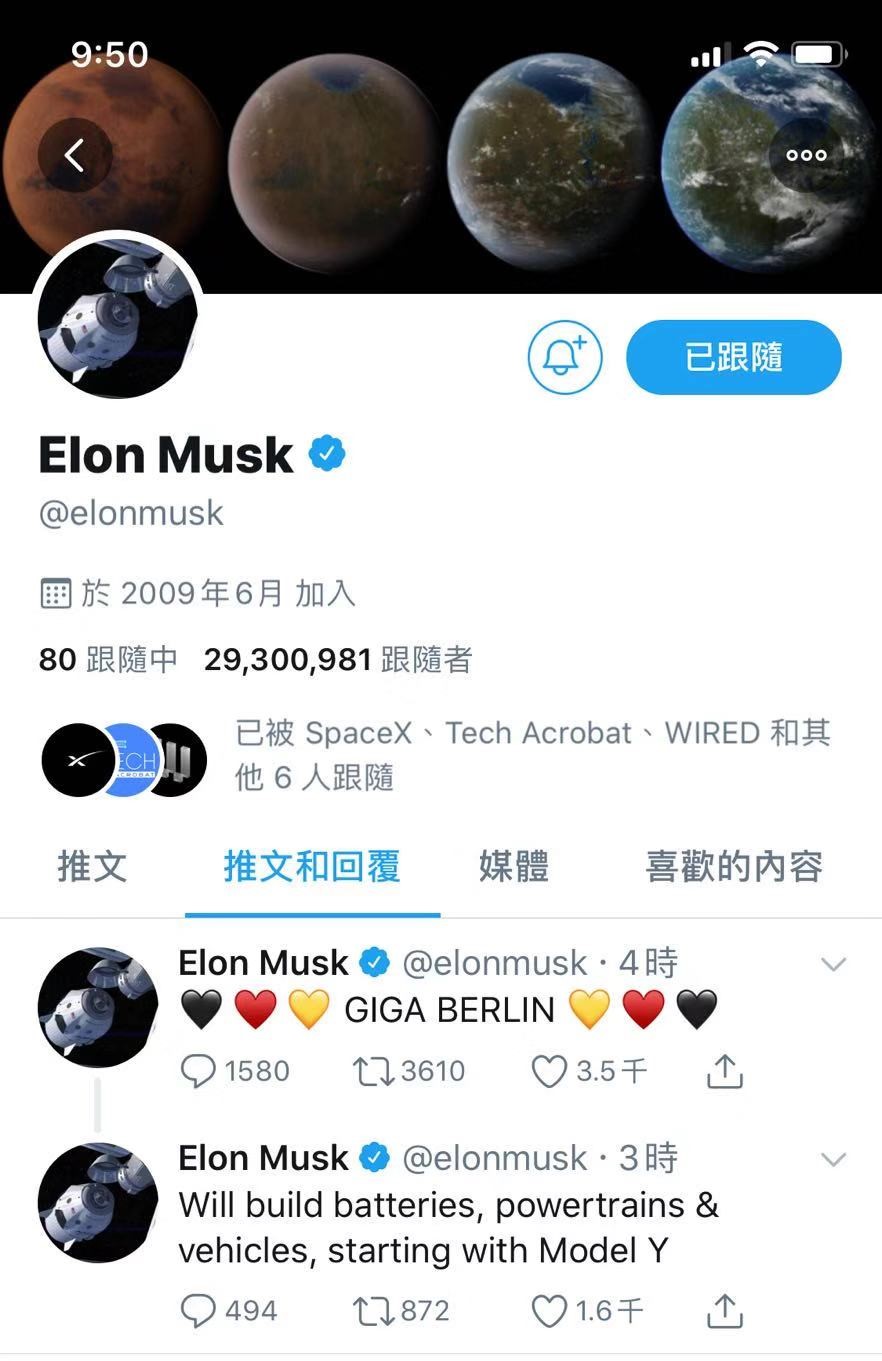Switch to the 媒體 tab
Image resolution: width=882 pixels, height=1361 pixels.
coord(513,866)
